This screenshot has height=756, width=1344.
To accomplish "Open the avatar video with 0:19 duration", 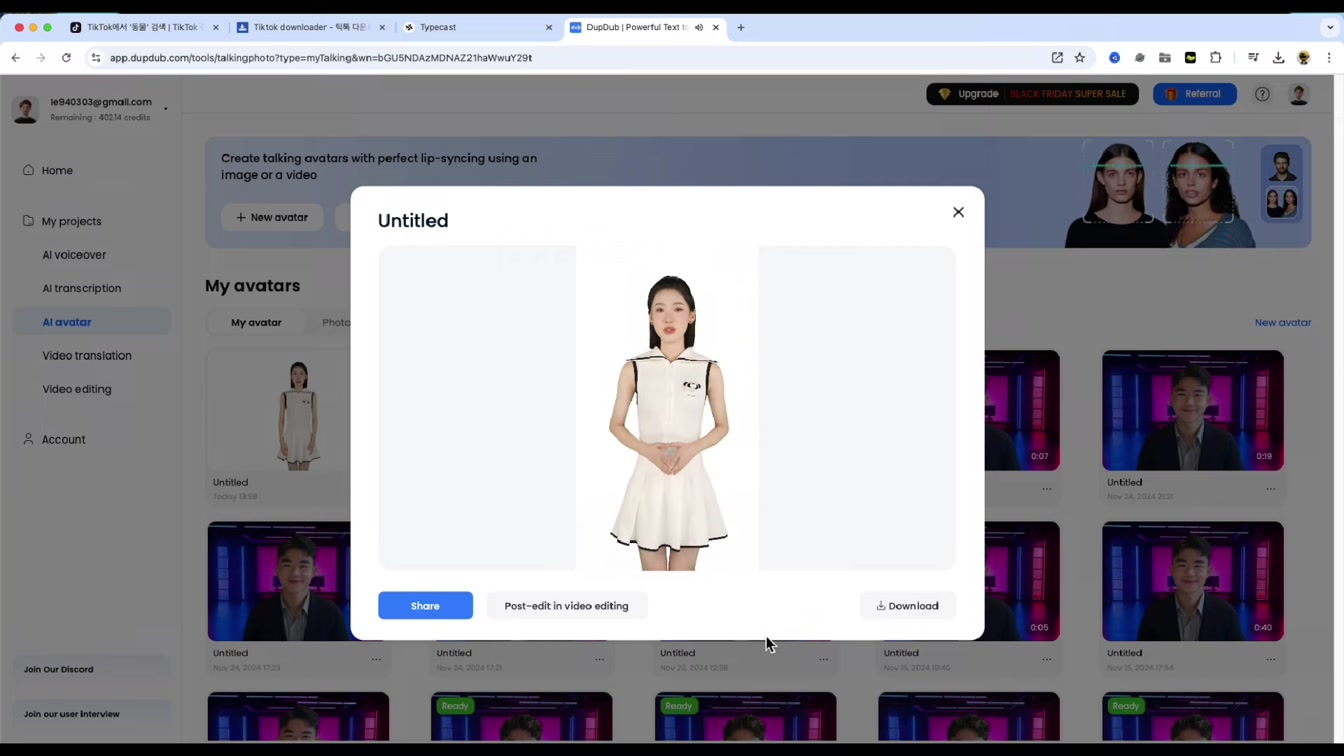I will (1193, 411).
